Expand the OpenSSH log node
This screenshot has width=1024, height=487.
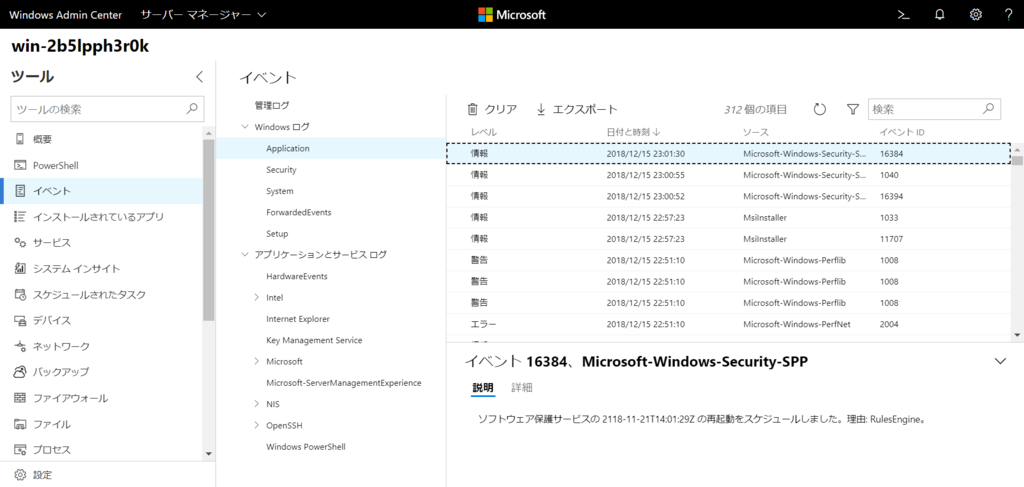[x=257, y=426]
